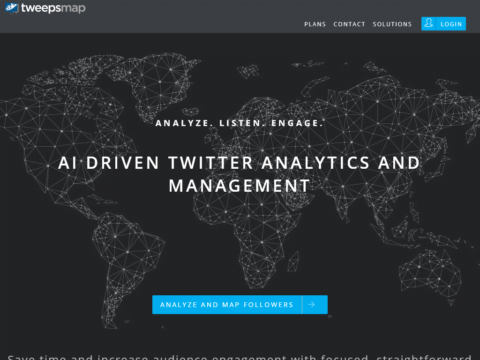Viewport: 480px width, 360px height.
Task: Click the Login button label
Action: 451,24
